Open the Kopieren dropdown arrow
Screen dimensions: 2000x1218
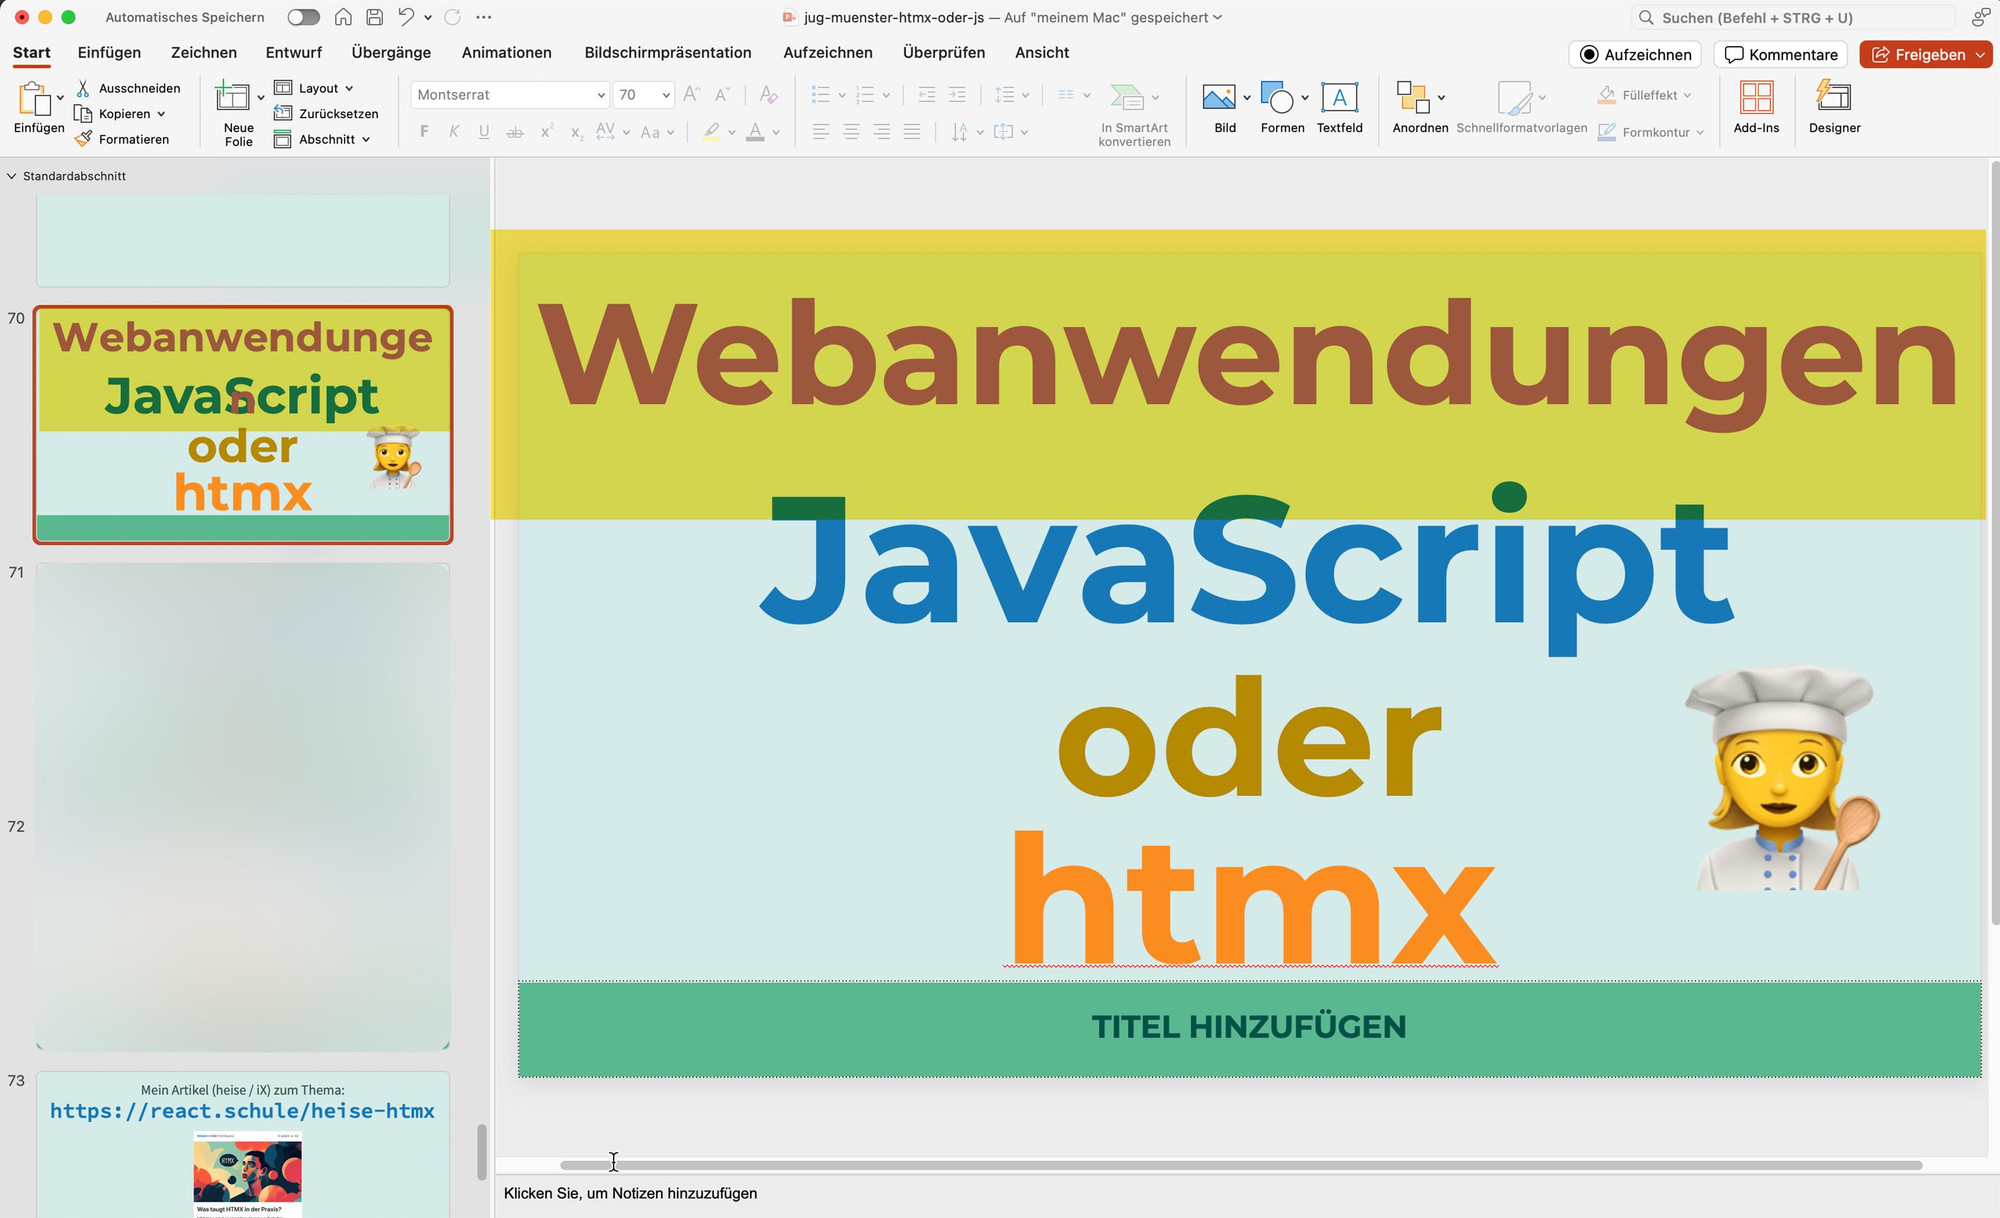pyautogui.click(x=161, y=114)
